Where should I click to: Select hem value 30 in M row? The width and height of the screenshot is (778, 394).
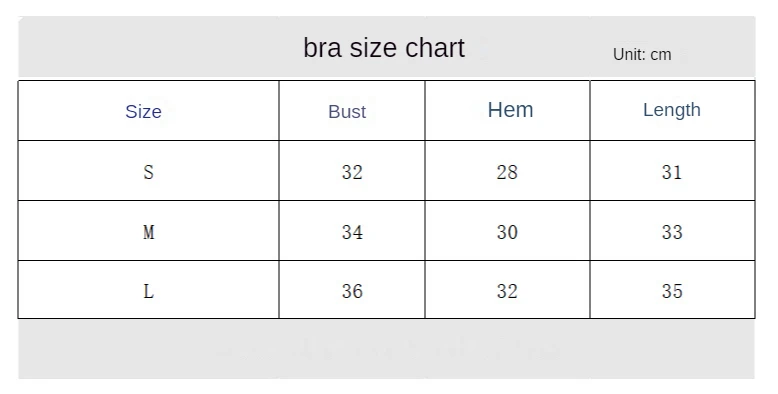tap(507, 232)
